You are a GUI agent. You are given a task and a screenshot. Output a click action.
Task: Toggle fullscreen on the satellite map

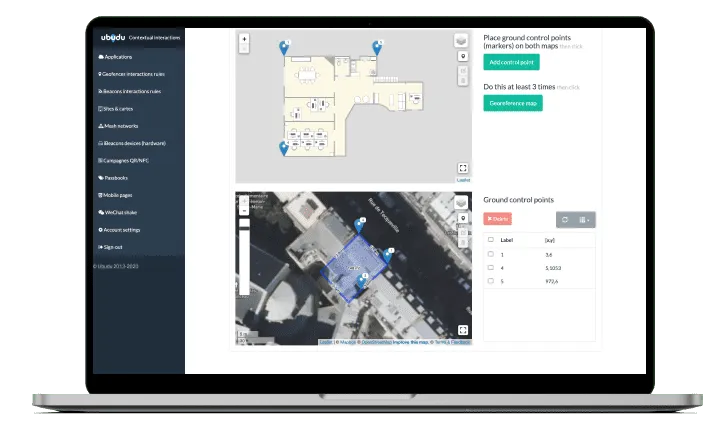463,330
